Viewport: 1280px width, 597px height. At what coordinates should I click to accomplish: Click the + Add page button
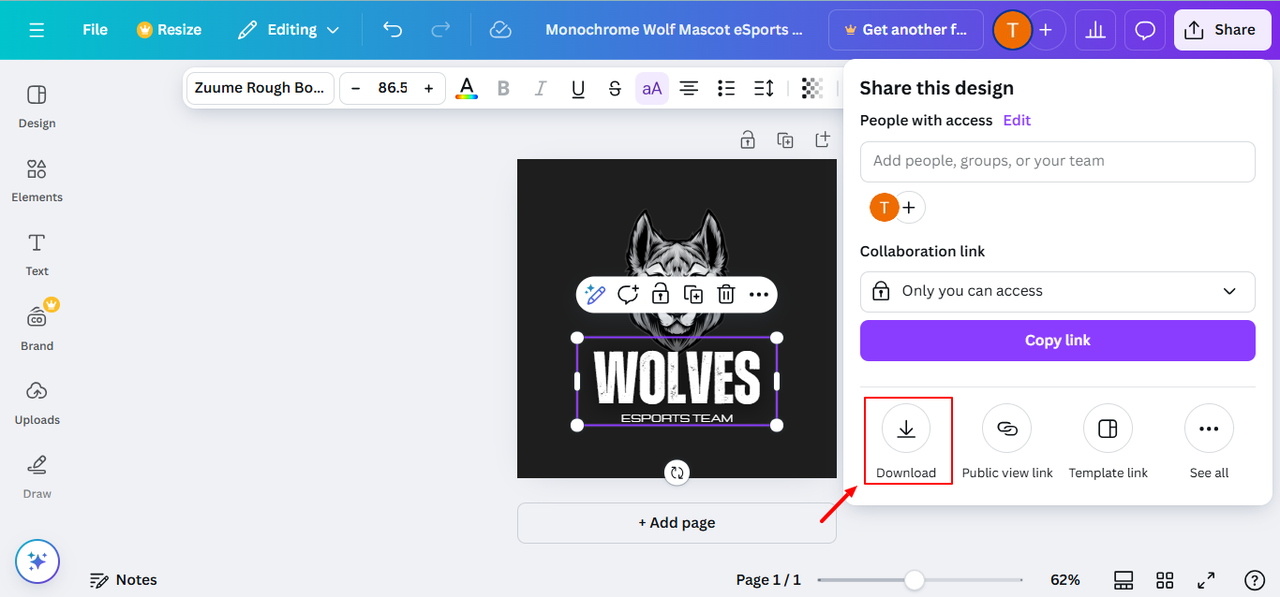(677, 523)
